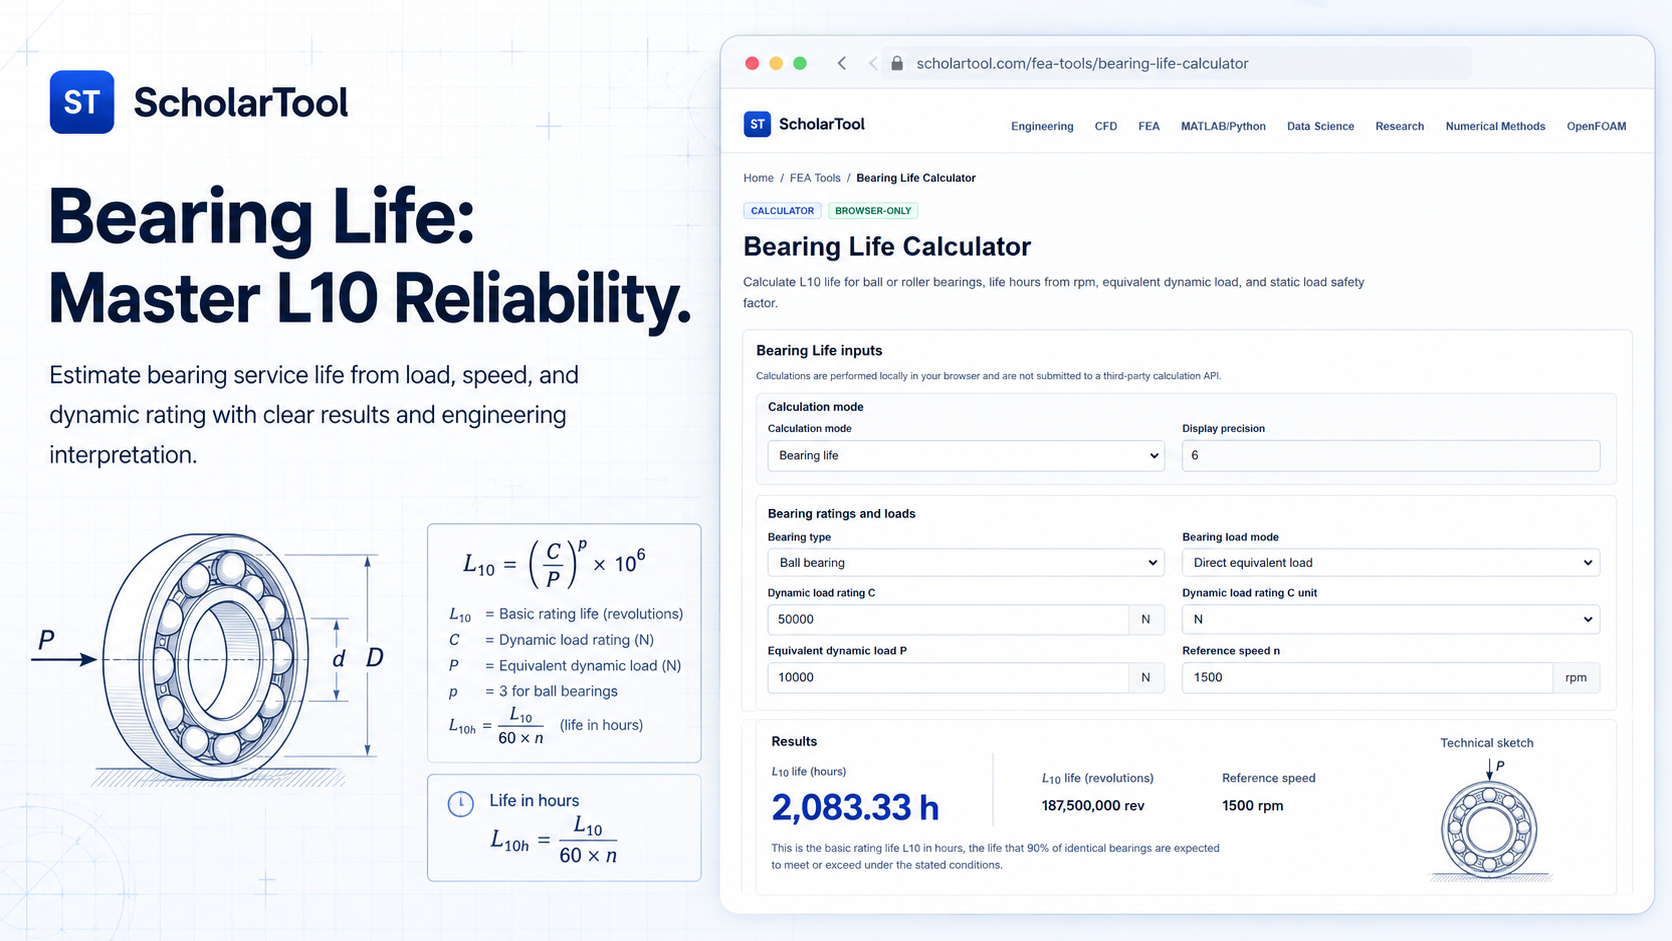
Task: Open the OpenFOAM nav menu
Action: [x=1596, y=126]
